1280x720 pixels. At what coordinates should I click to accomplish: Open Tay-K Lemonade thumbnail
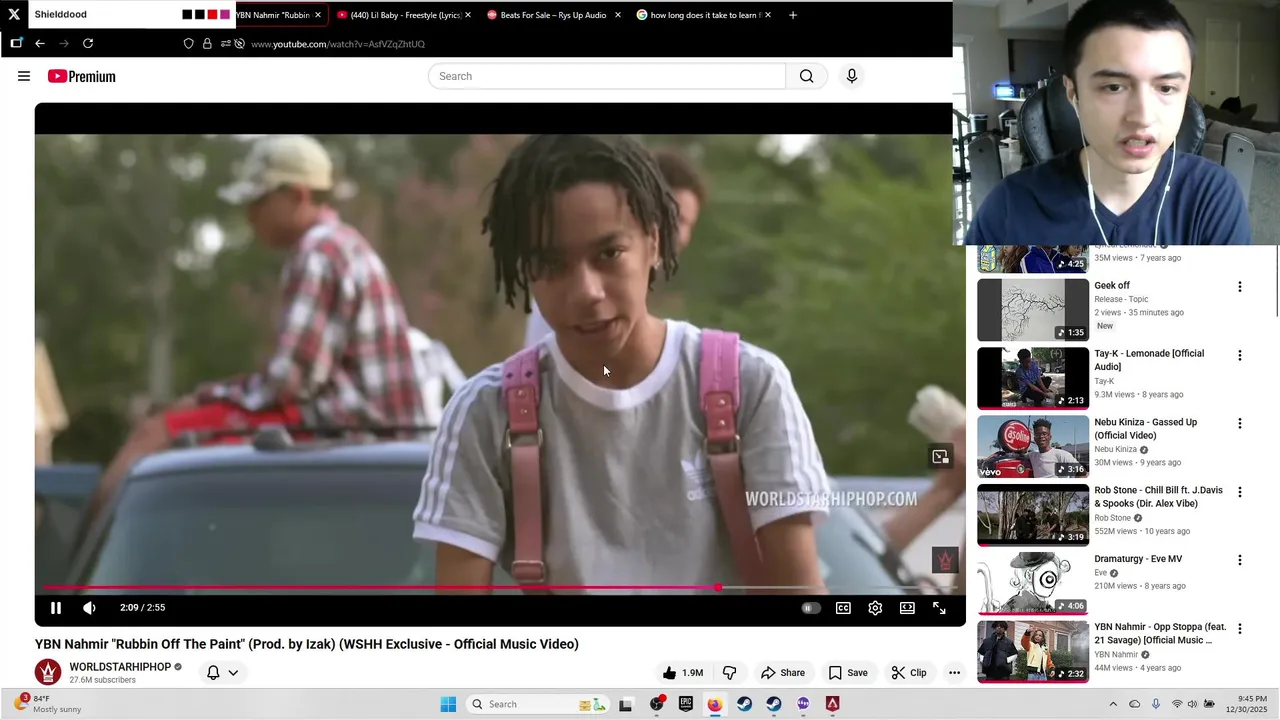[x=1033, y=378]
